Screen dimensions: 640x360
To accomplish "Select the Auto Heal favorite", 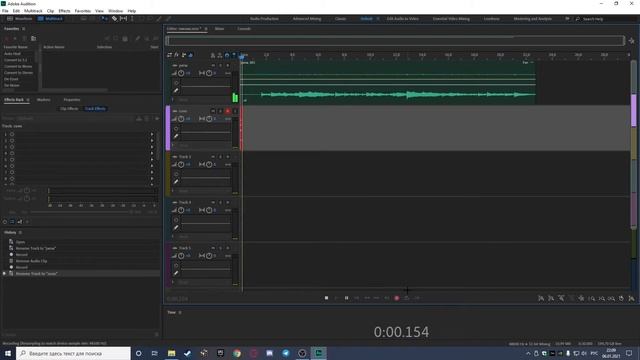I will click(12, 53).
